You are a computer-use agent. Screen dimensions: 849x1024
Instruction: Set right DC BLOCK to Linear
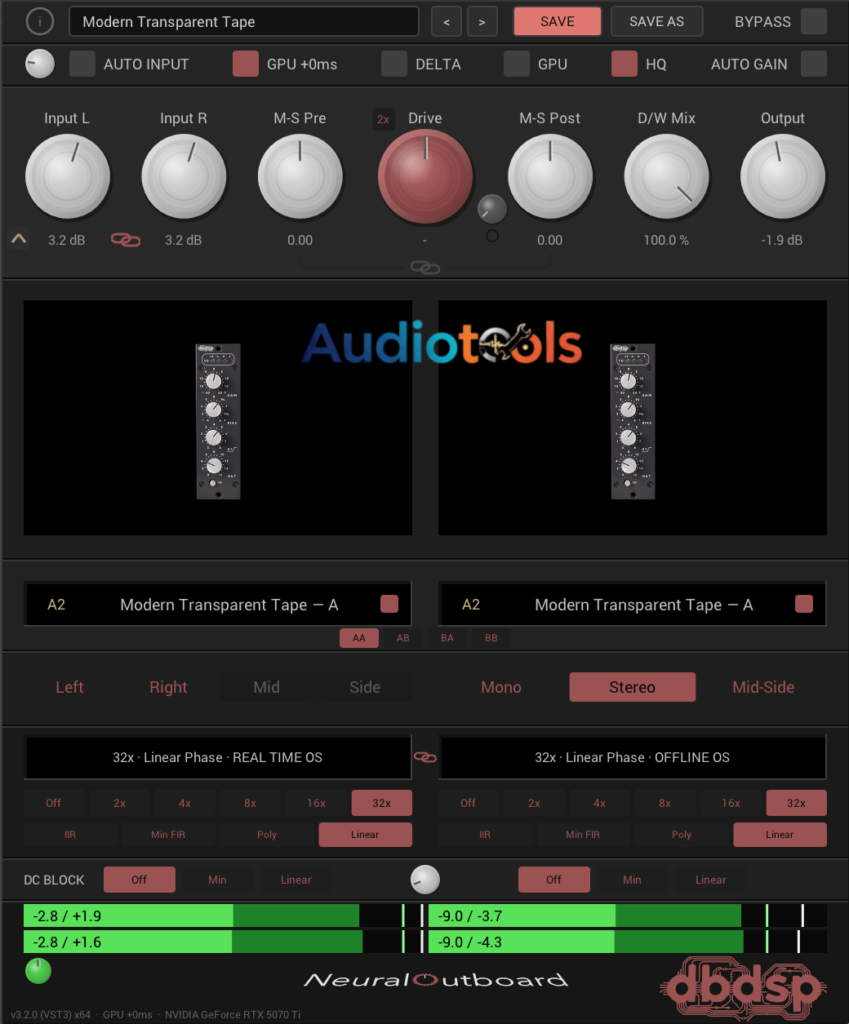(711, 880)
